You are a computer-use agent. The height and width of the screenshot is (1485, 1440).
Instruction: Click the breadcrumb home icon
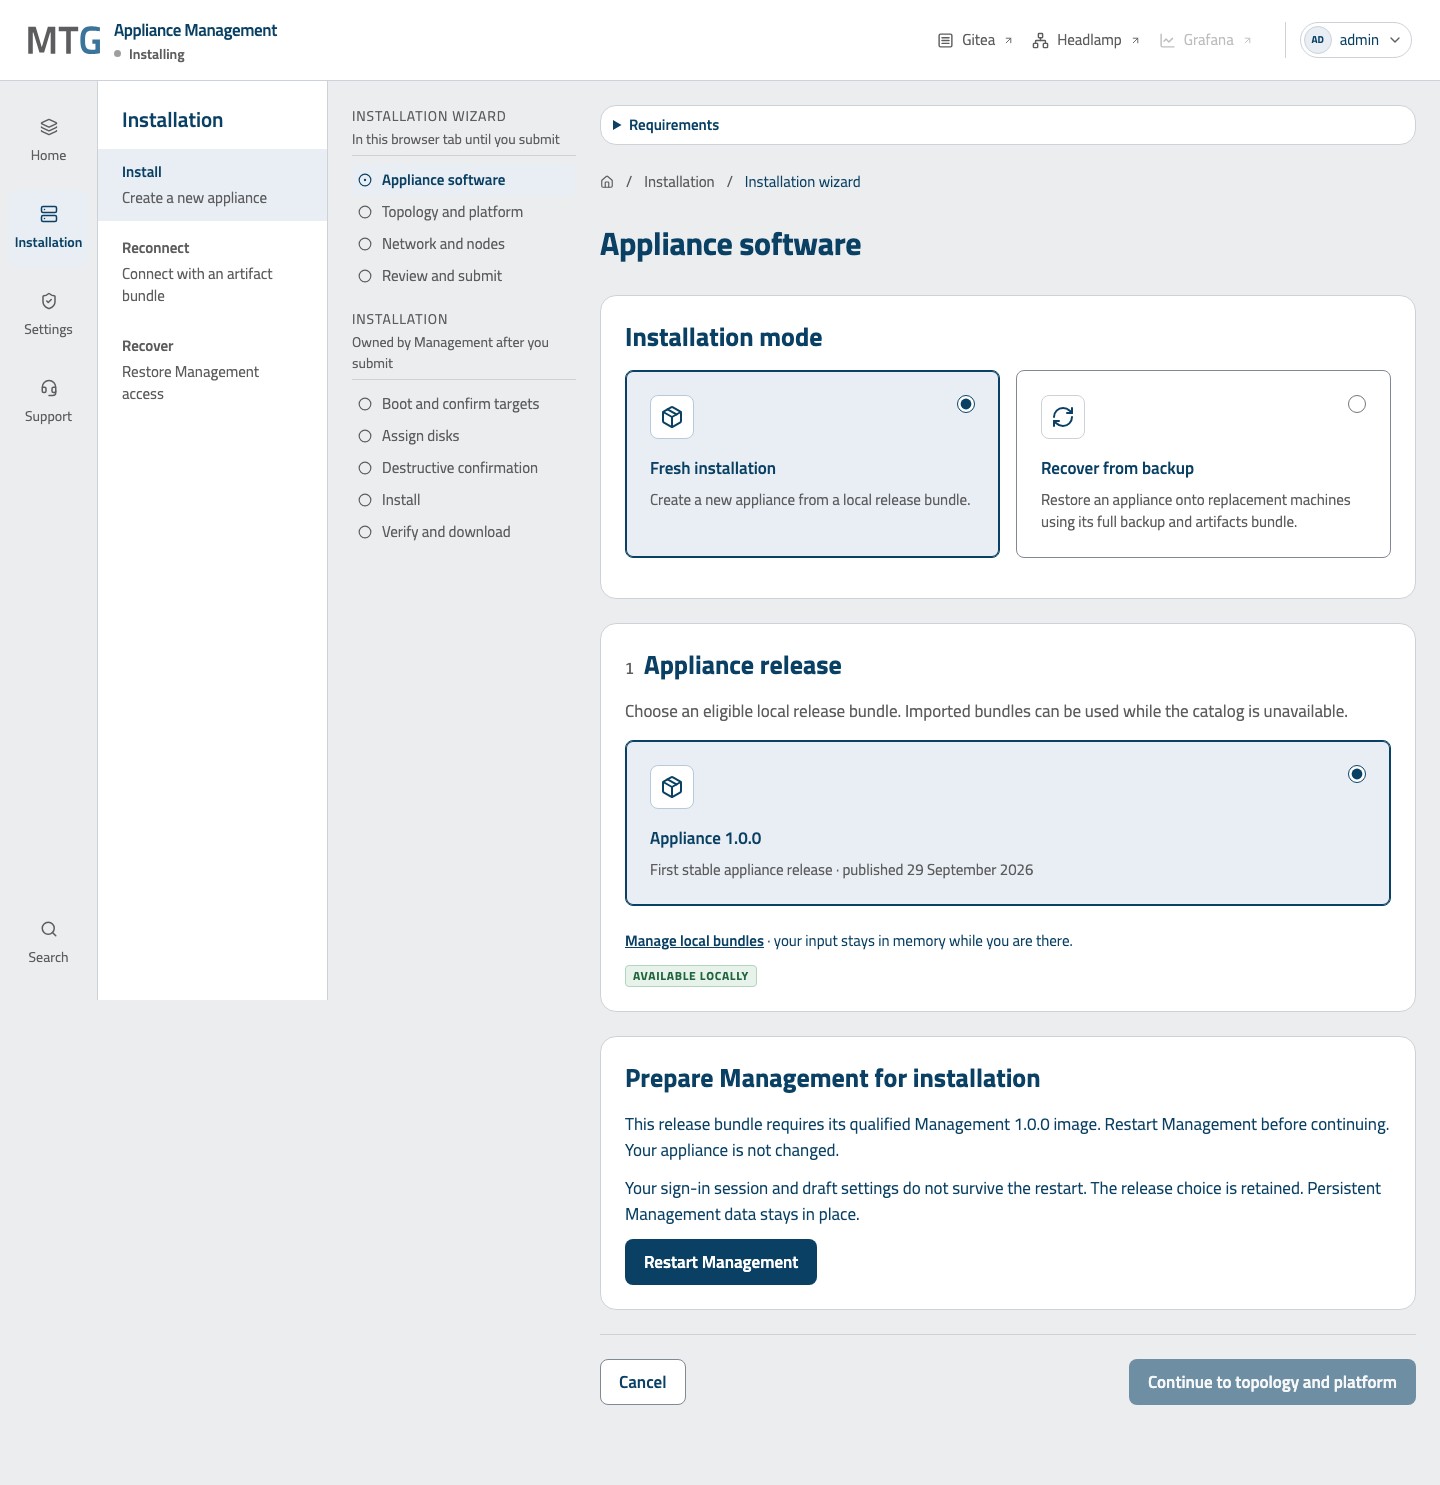coord(607,182)
